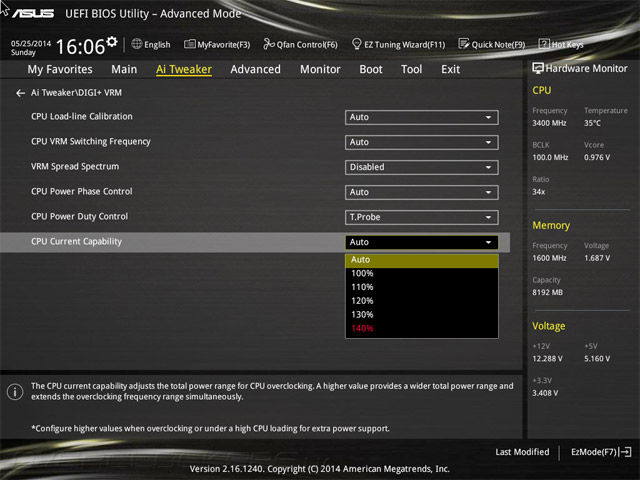Open MyFavorite(F3) folder icon

pyautogui.click(x=189, y=44)
